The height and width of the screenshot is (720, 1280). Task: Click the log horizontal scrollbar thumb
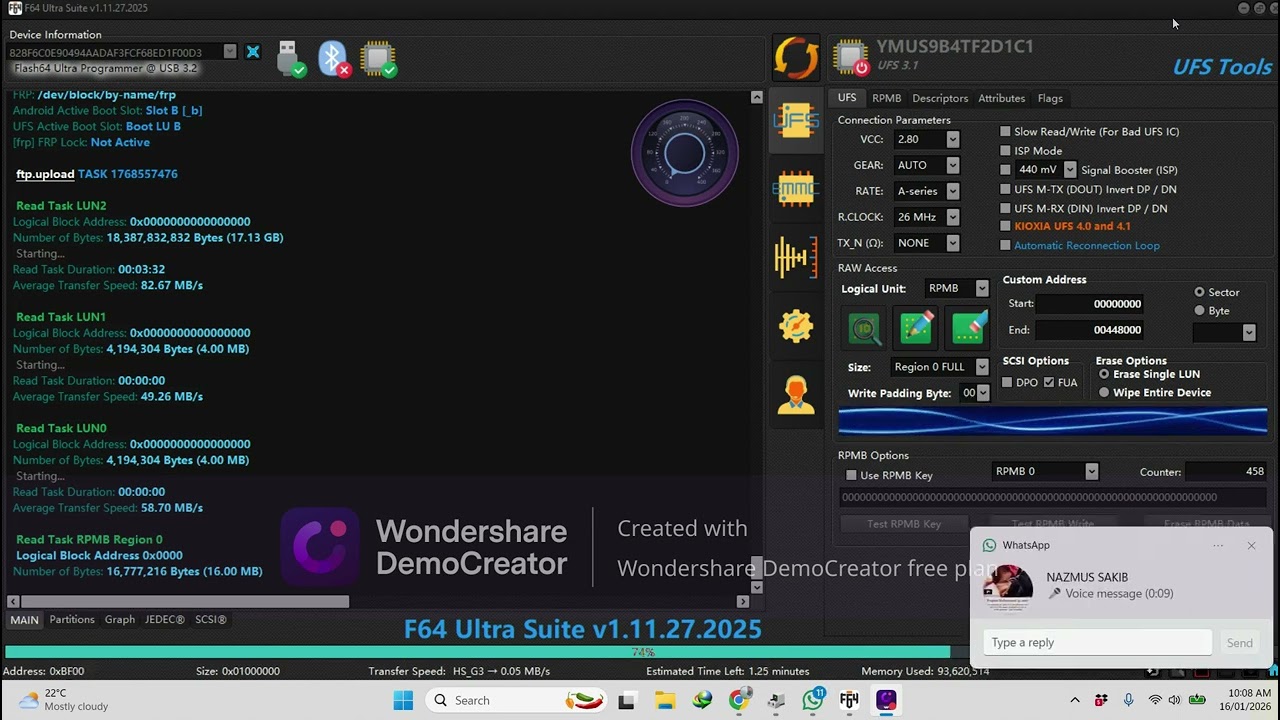pos(184,602)
